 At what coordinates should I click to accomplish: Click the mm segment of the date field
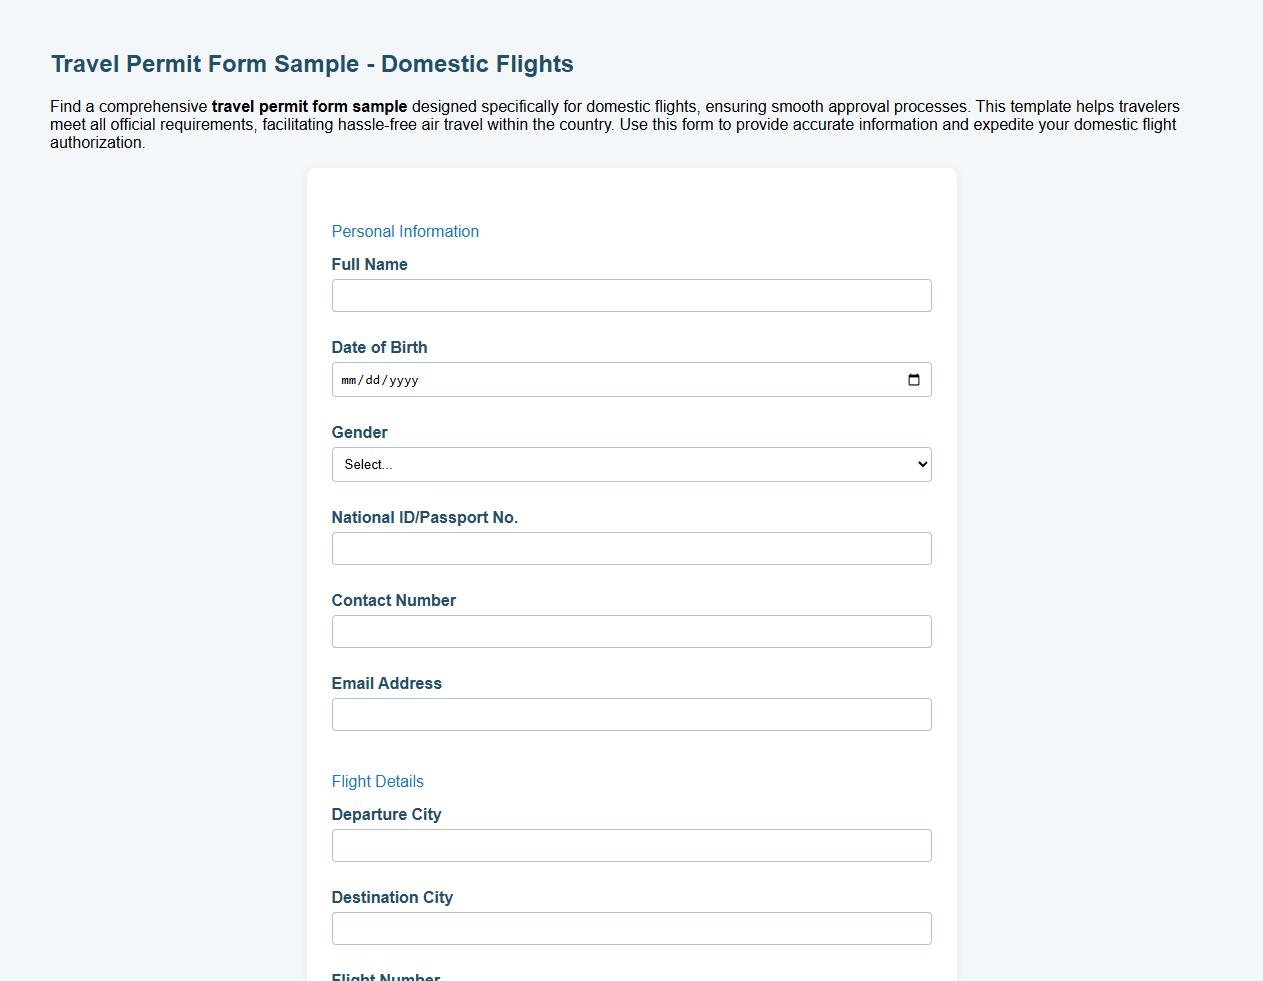(349, 379)
